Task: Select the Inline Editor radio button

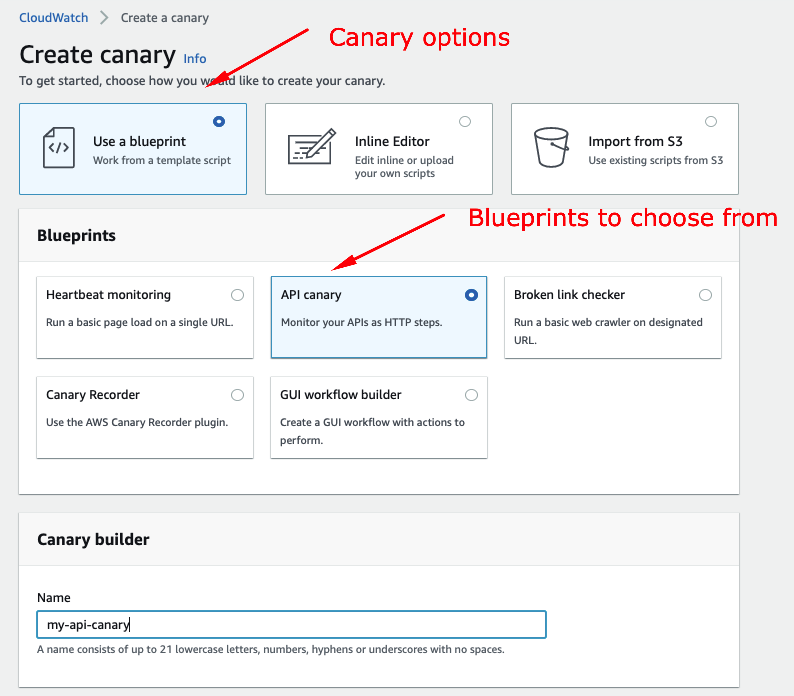Action: pos(465,122)
